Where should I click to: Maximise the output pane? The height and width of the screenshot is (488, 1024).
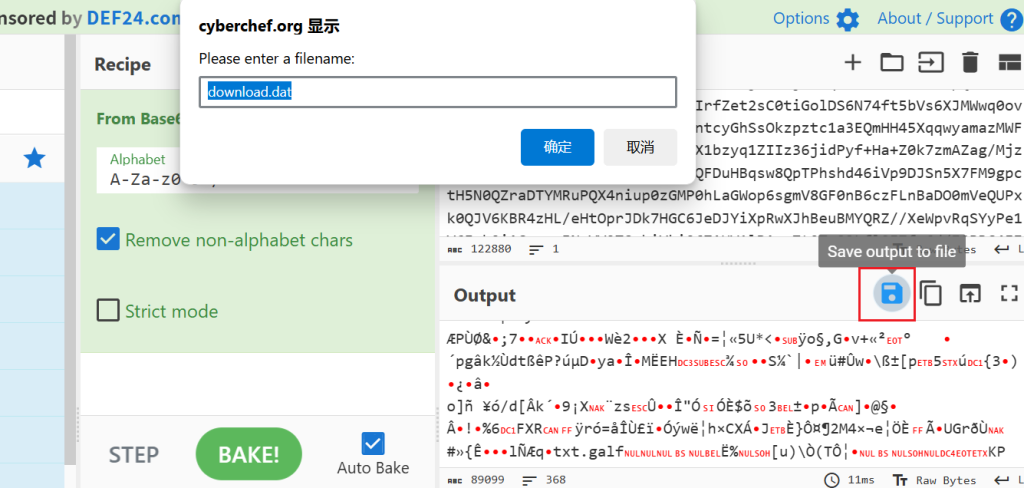tap(1009, 294)
